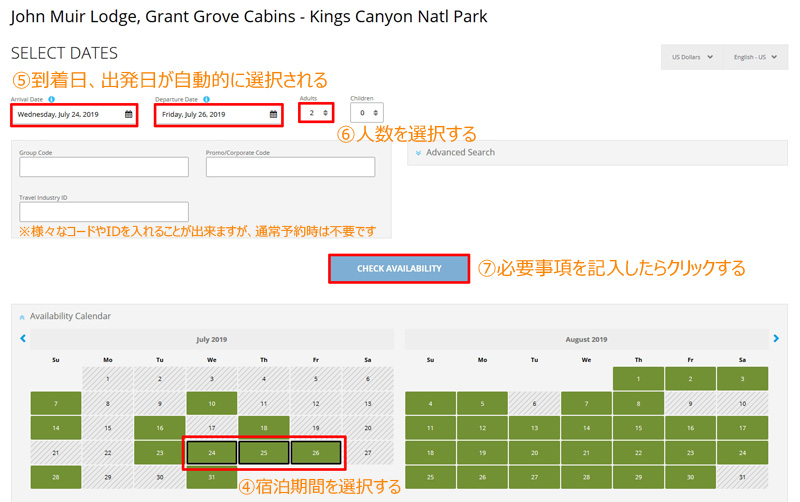Click the unavailable August 31 cell
This screenshot has width=800, height=502.
(742, 477)
